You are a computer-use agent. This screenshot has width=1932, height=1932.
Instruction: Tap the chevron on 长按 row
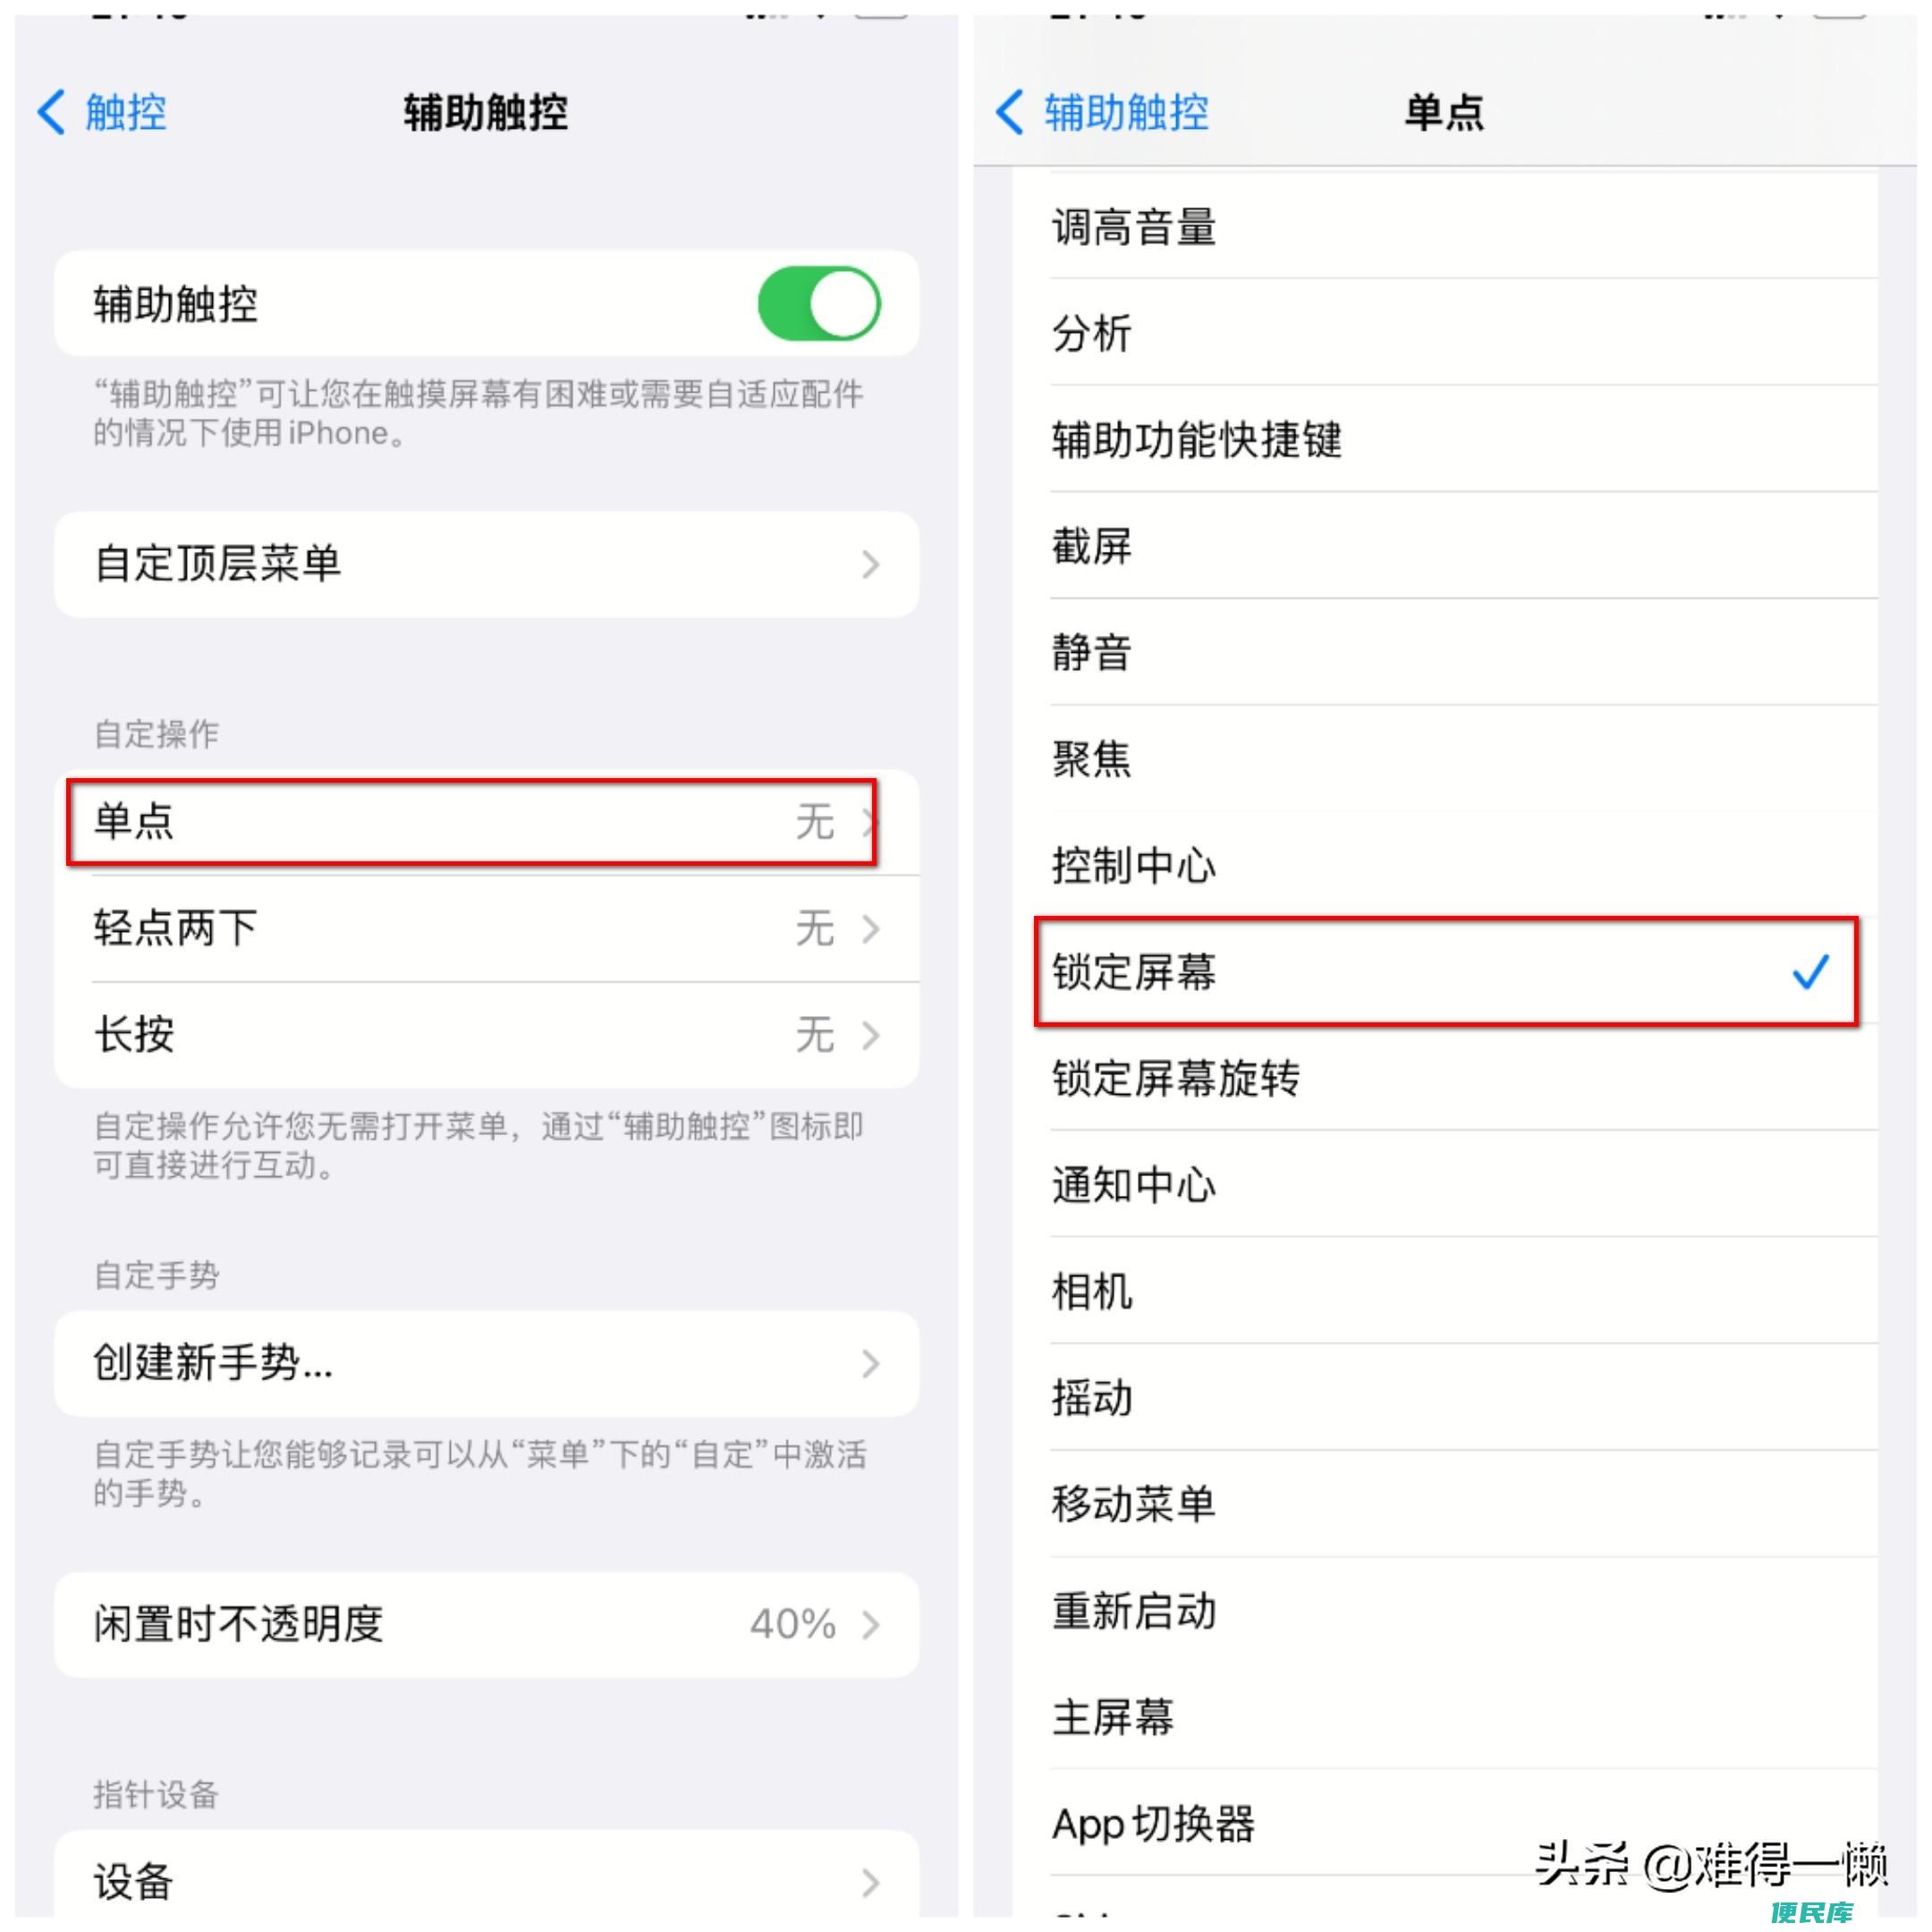[871, 1035]
